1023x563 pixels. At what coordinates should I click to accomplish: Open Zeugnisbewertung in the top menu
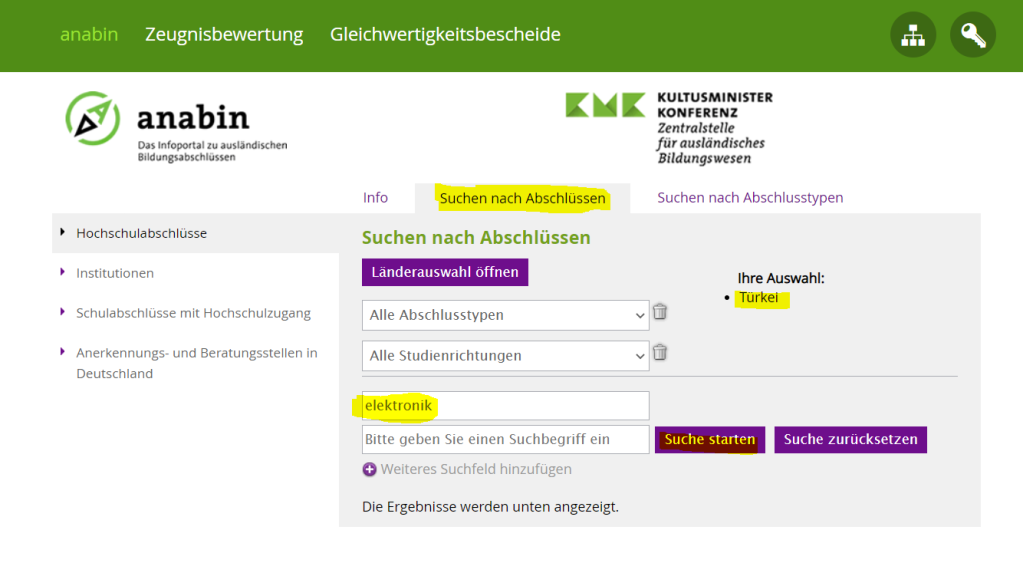pos(224,35)
